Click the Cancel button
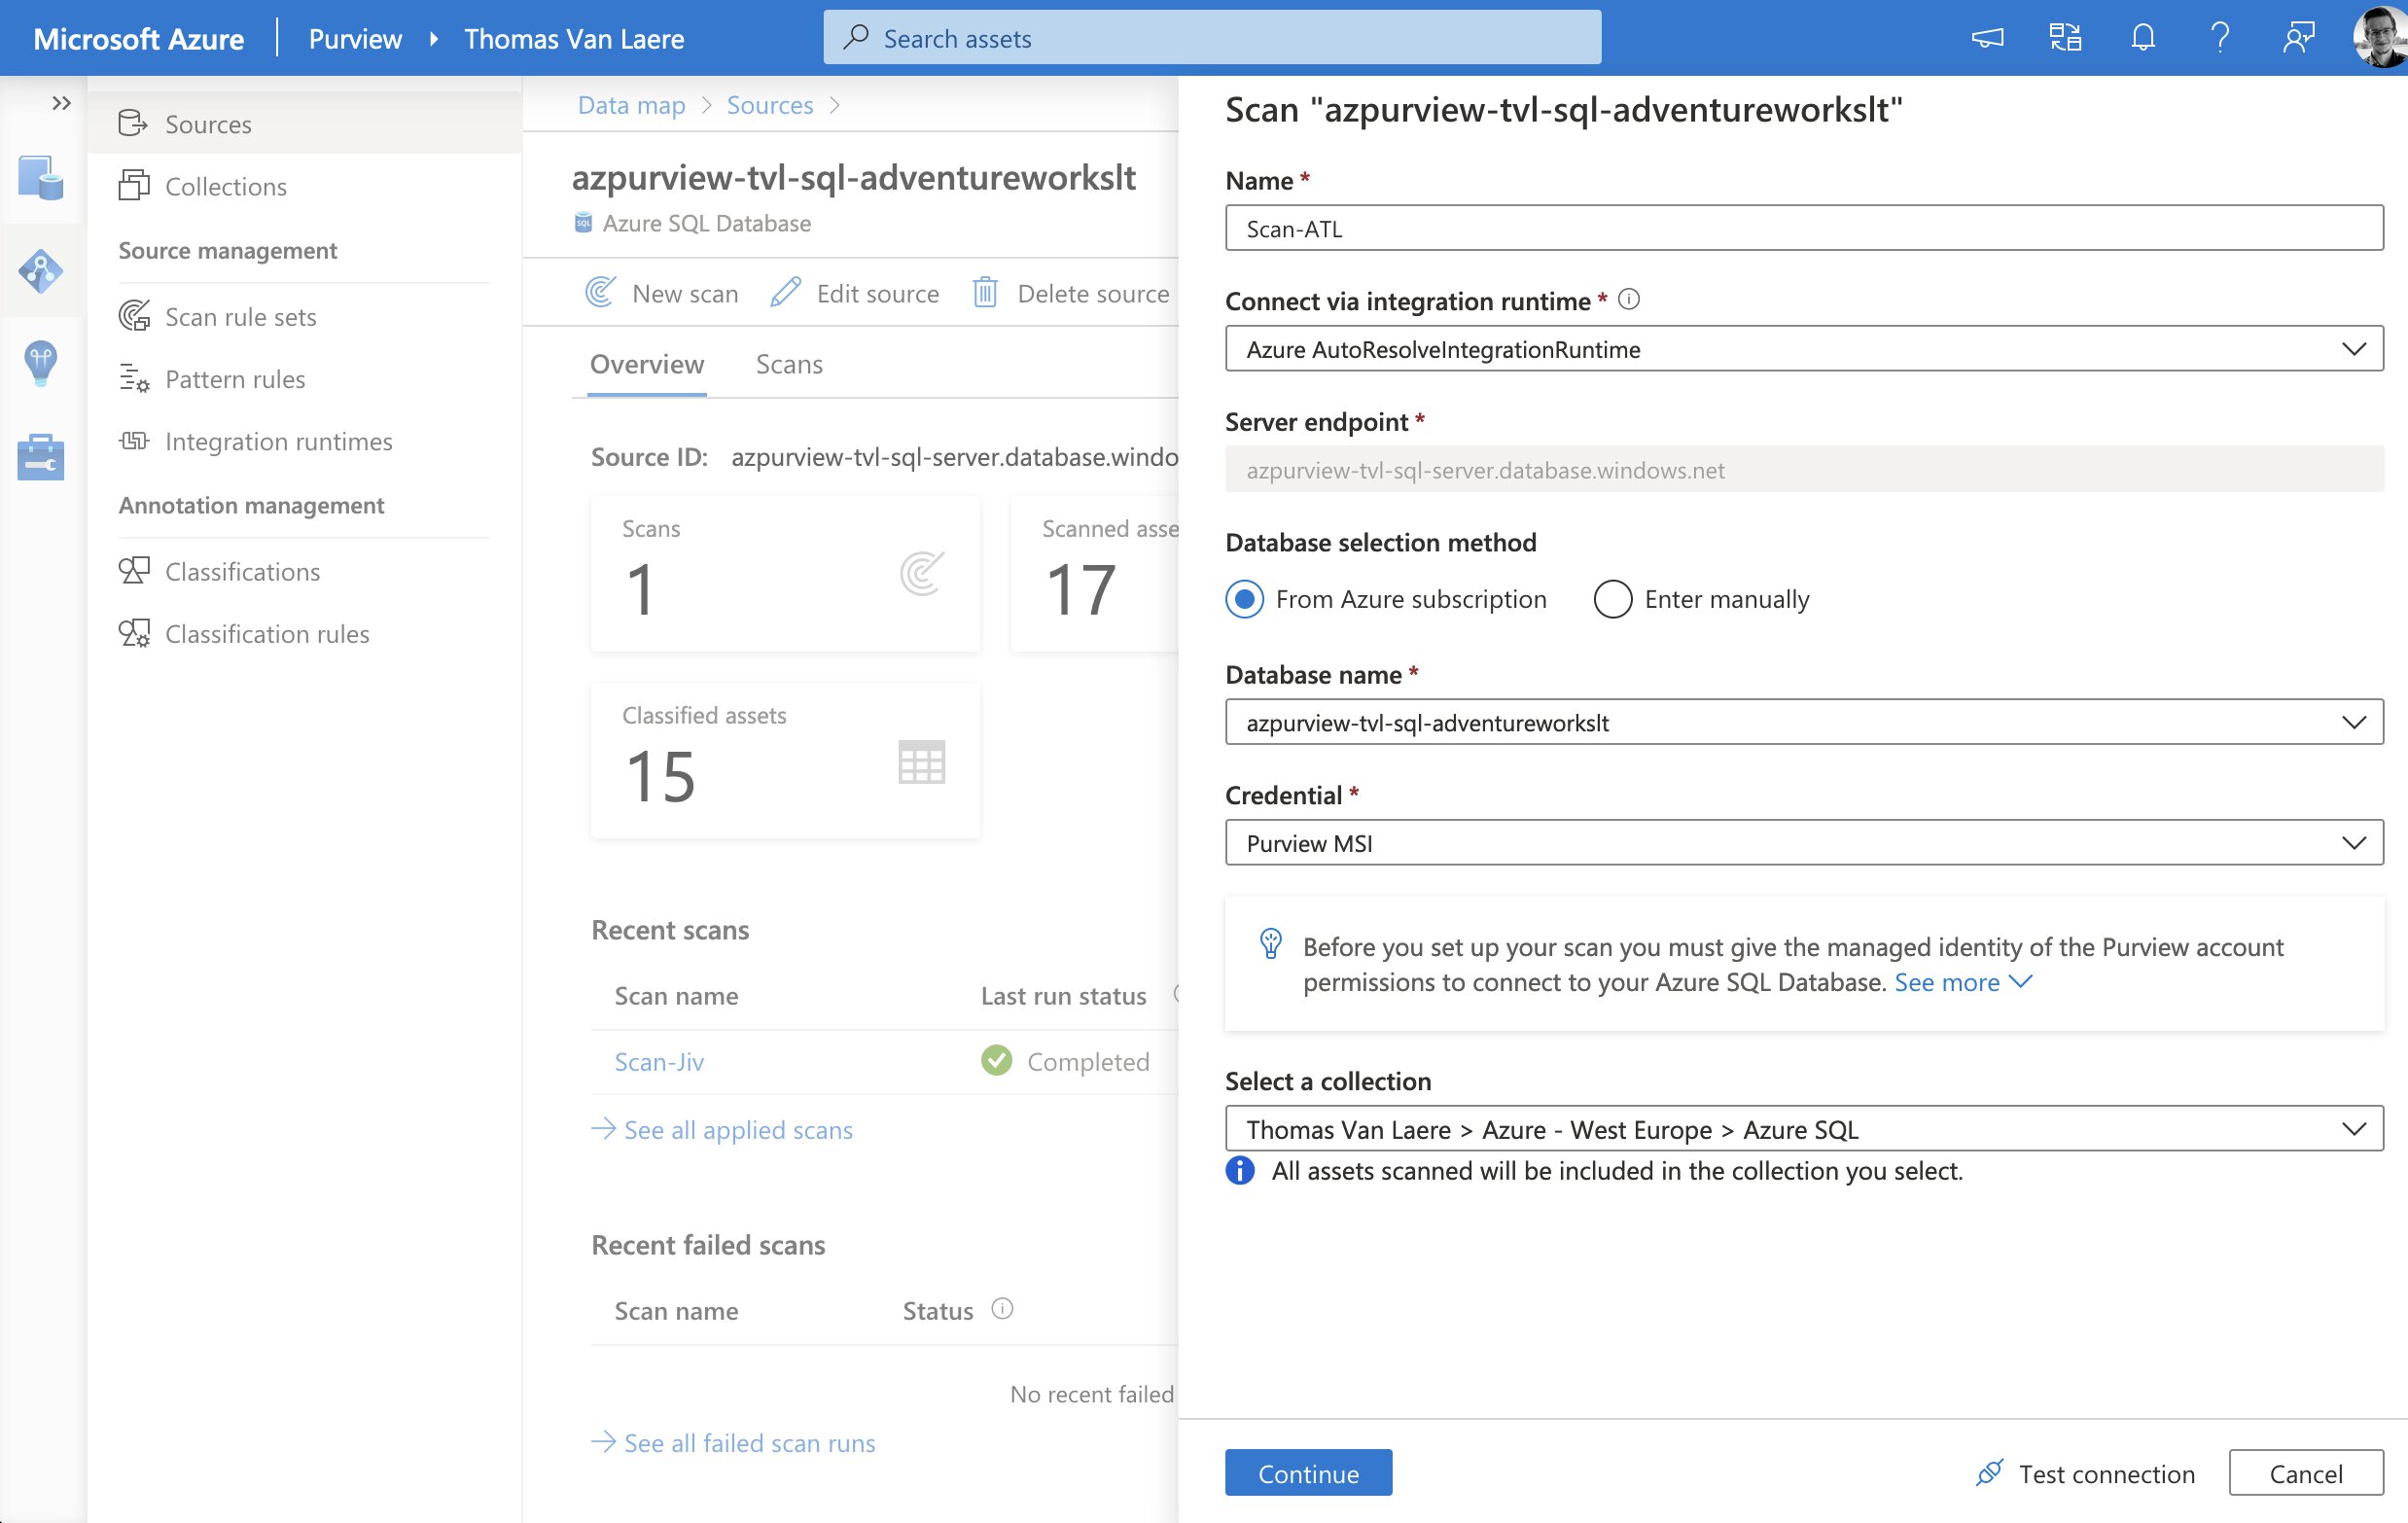 pos(2306,1472)
